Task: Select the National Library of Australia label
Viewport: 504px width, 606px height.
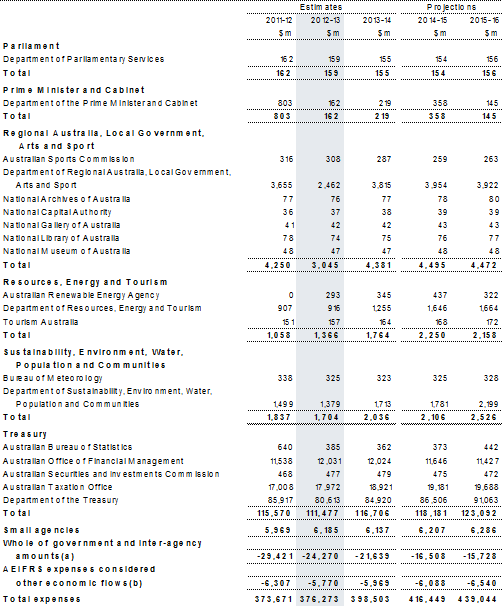Action: click(x=61, y=238)
